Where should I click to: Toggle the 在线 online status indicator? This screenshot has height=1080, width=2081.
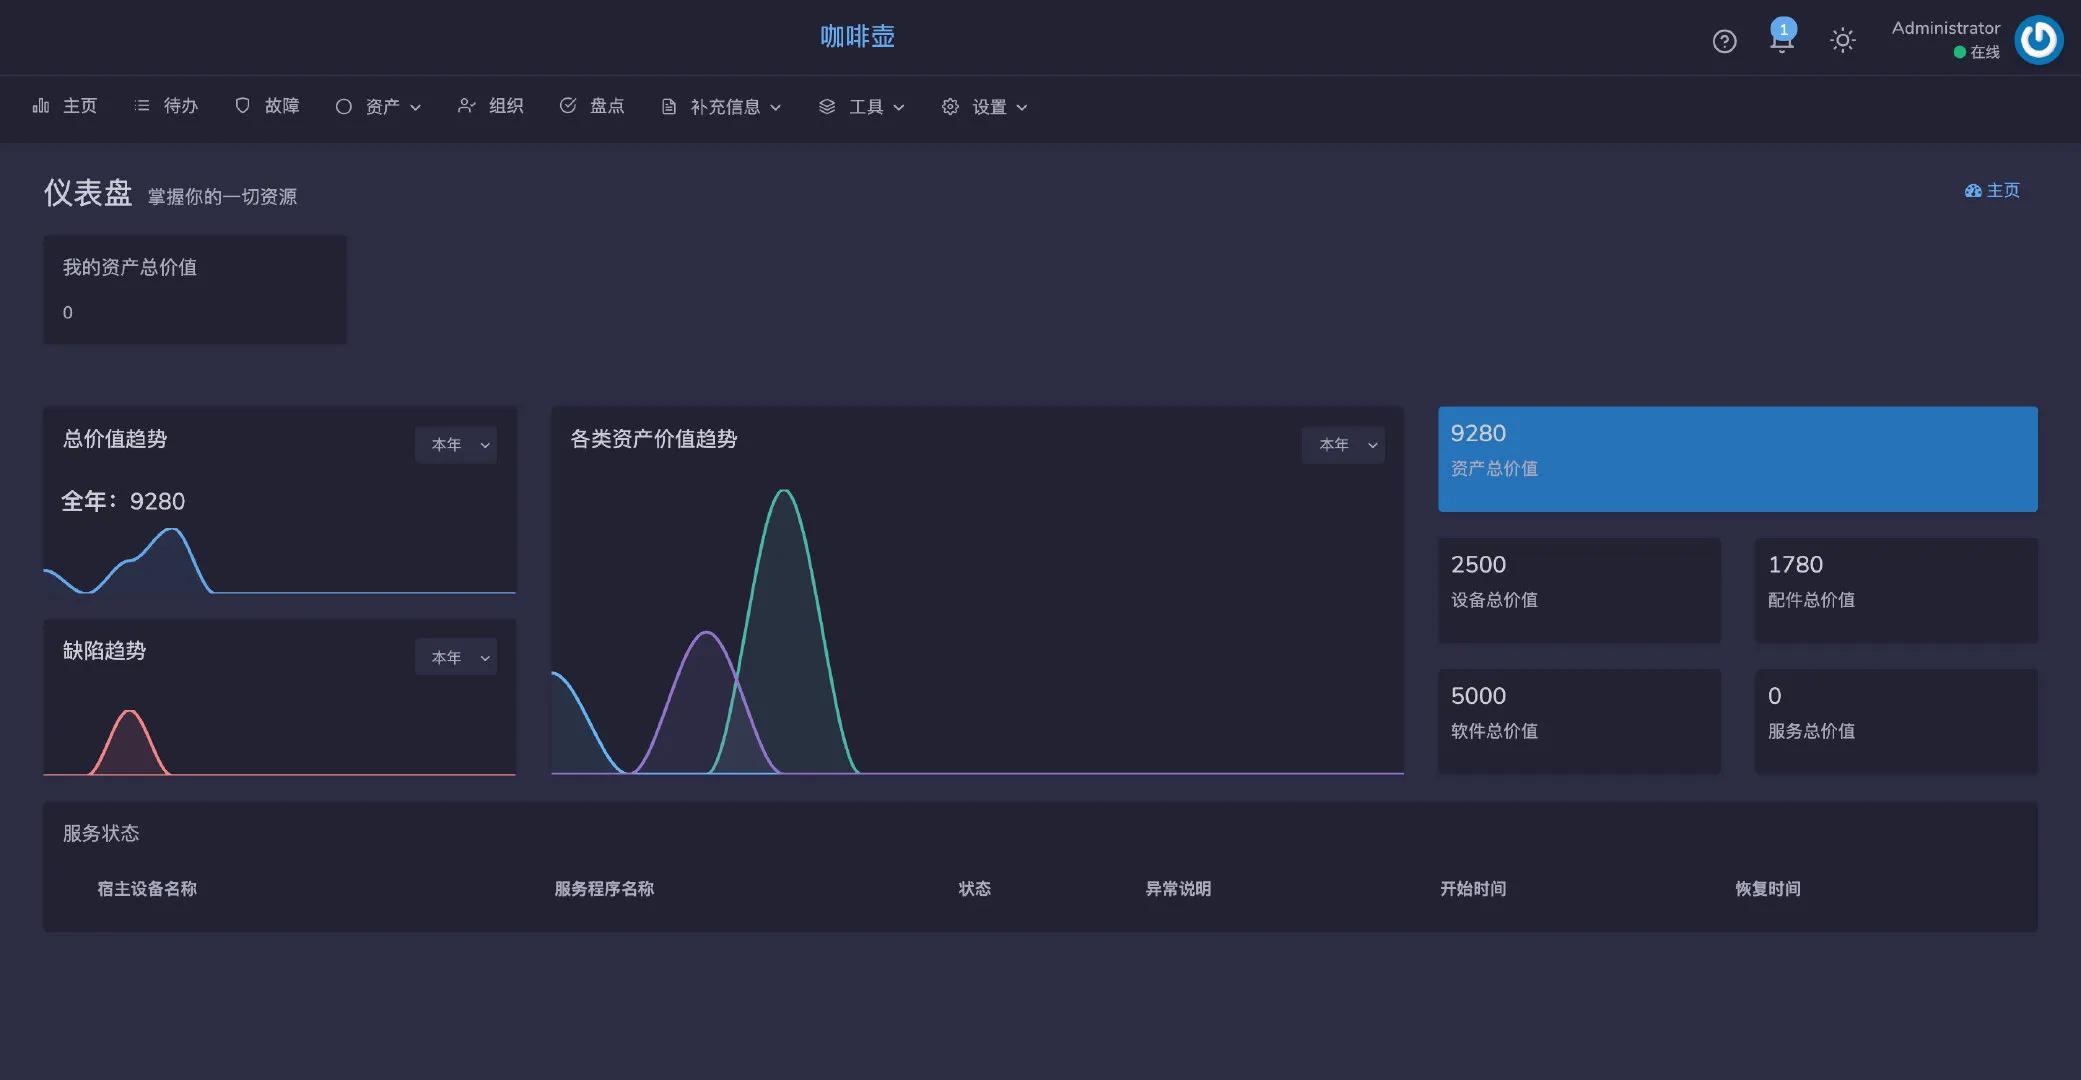point(1983,52)
